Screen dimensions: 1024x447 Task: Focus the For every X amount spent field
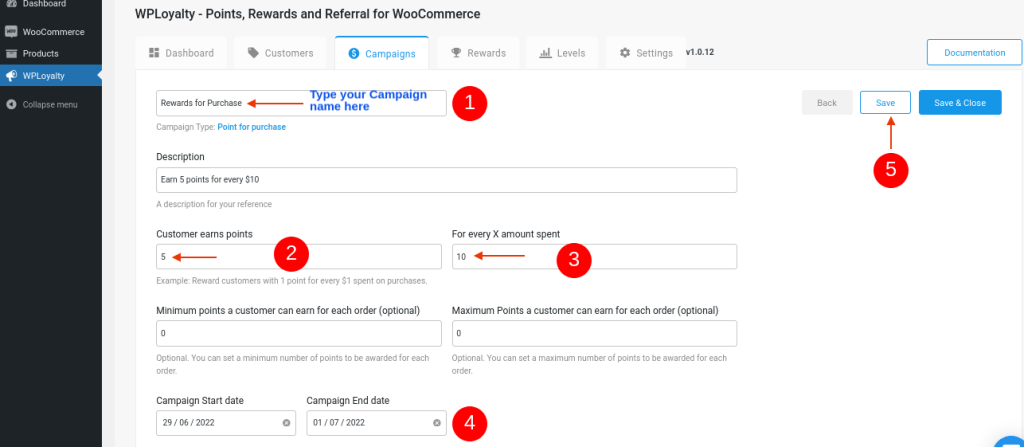tap(594, 257)
